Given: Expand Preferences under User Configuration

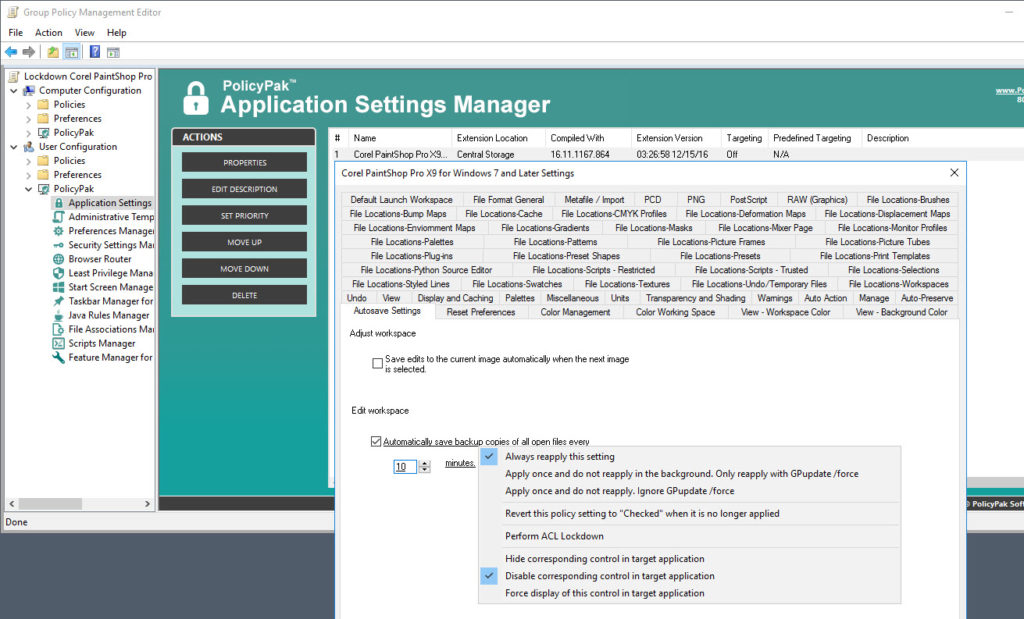Looking at the screenshot, I should [x=28, y=175].
